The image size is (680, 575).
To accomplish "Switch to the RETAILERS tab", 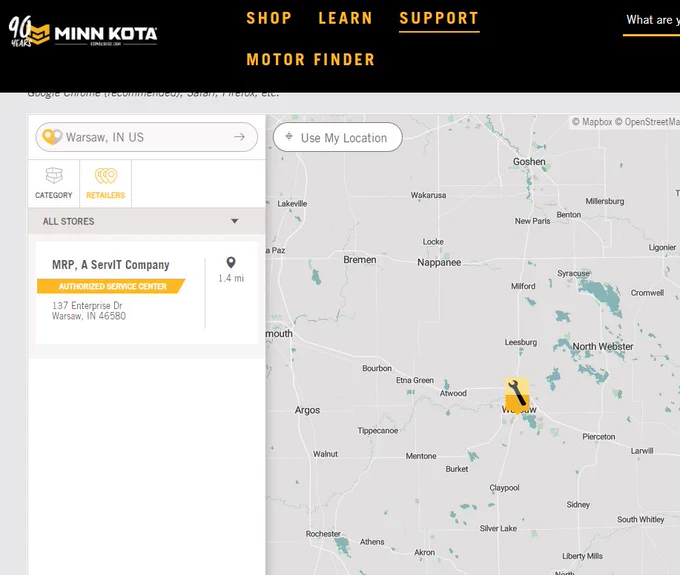I will [x=105, y=184].
